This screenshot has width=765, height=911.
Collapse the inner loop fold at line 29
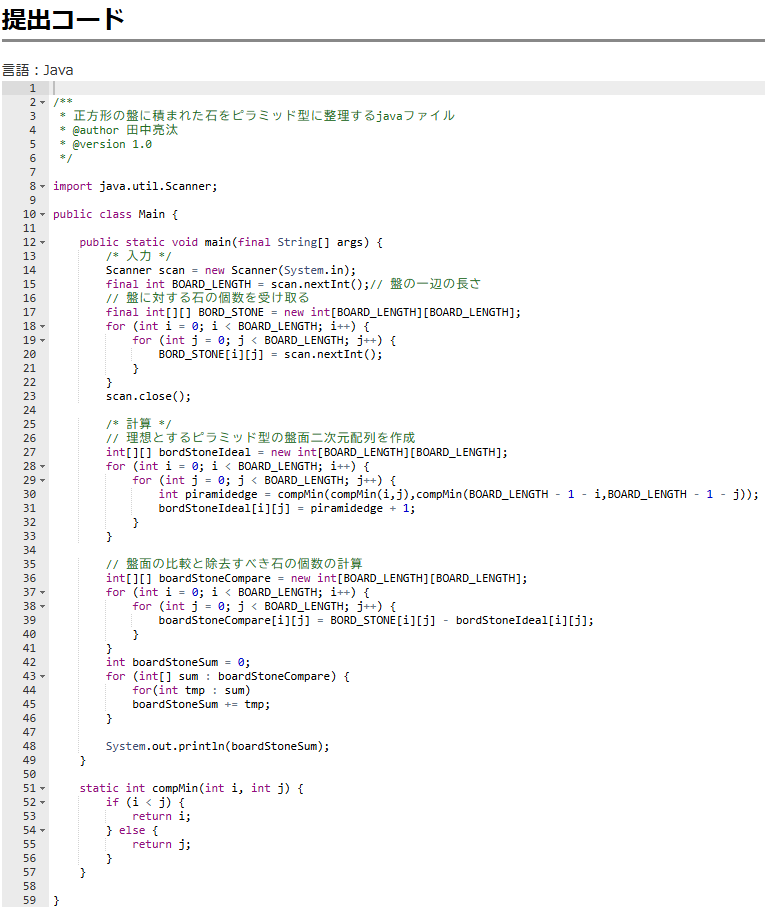pos(43,480)
